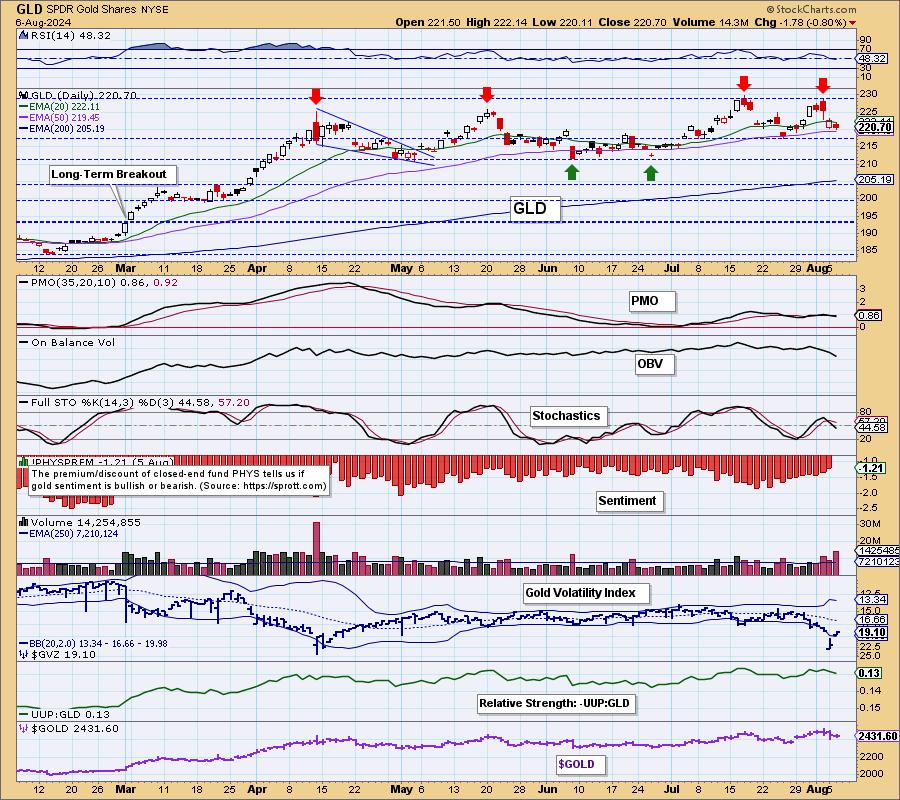Click the Mar label on the bottom date axis

click(x=126, y=790)
